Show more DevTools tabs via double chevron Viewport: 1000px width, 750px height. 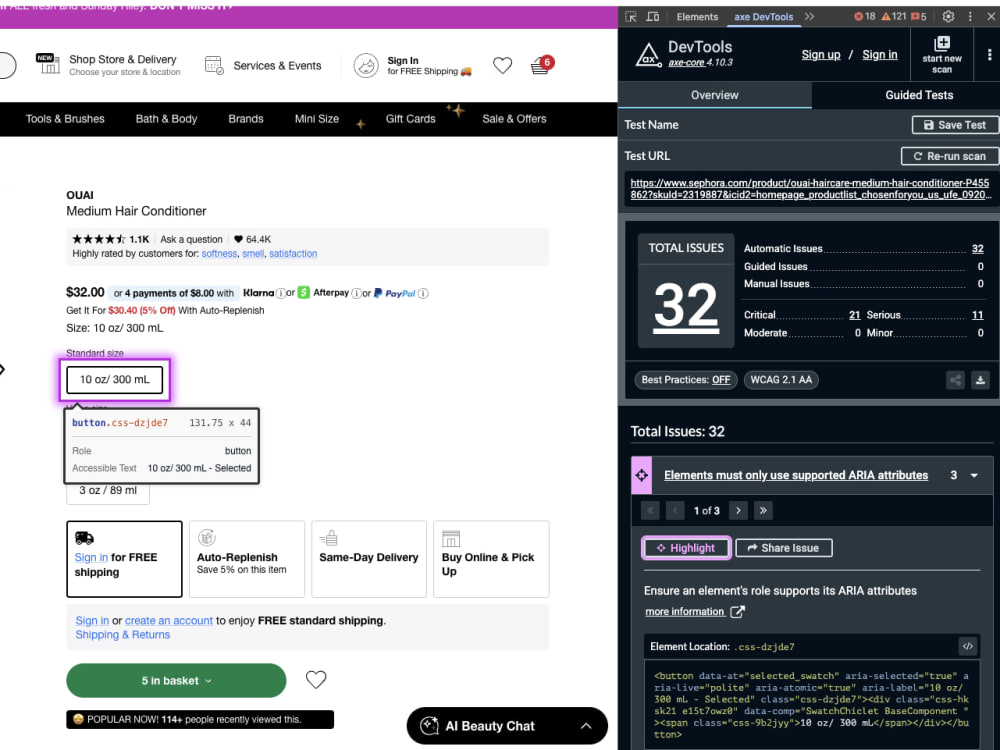809,17
